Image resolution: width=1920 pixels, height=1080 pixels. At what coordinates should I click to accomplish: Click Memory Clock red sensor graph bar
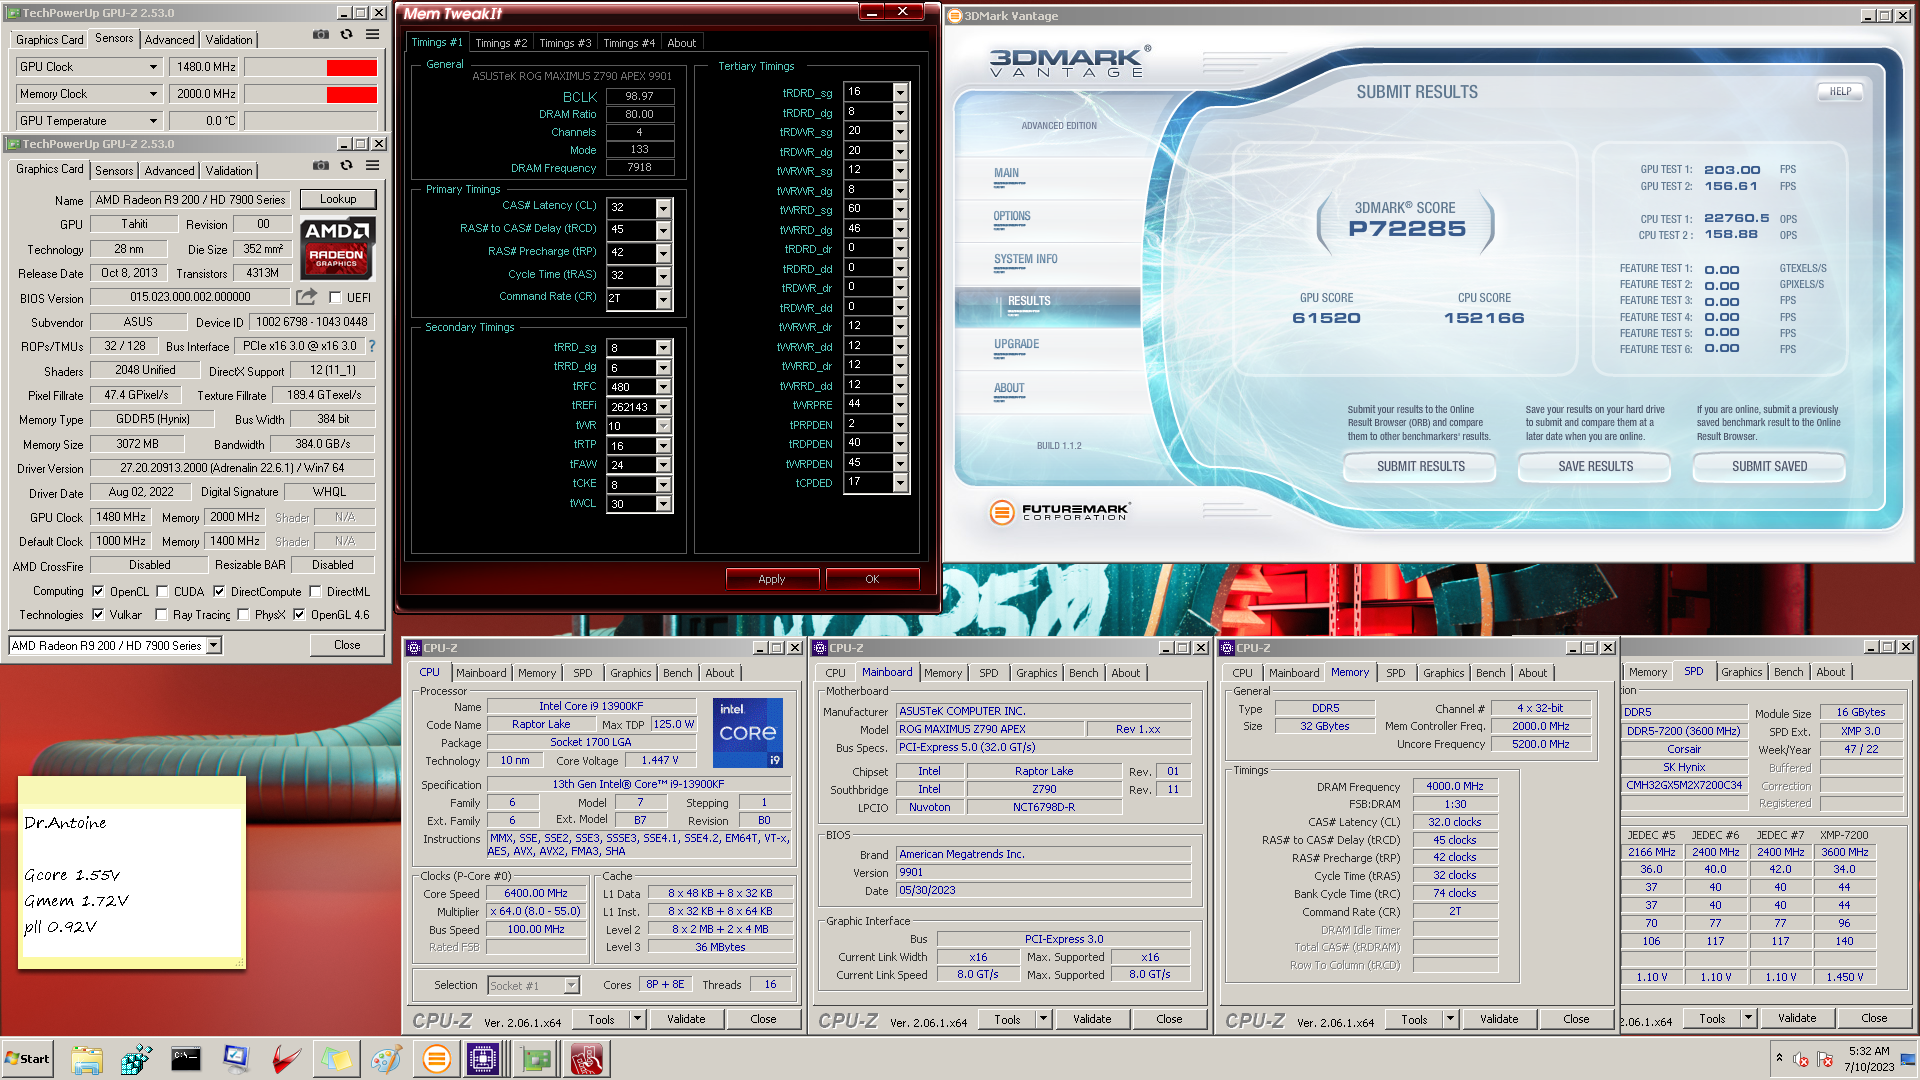pyautogui.click(x=352, y=94)
